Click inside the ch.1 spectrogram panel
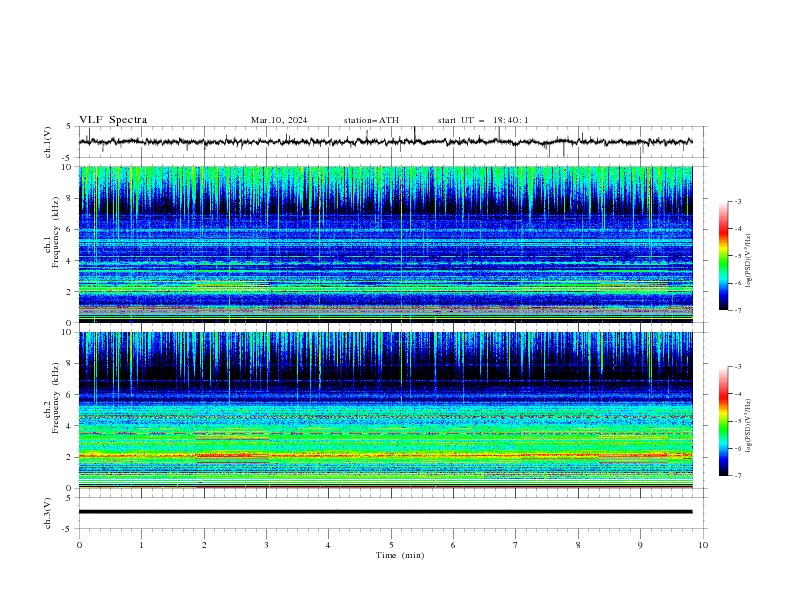Image resolution: width=792 pixels, height=612 pixels. [x=386, y=244]
